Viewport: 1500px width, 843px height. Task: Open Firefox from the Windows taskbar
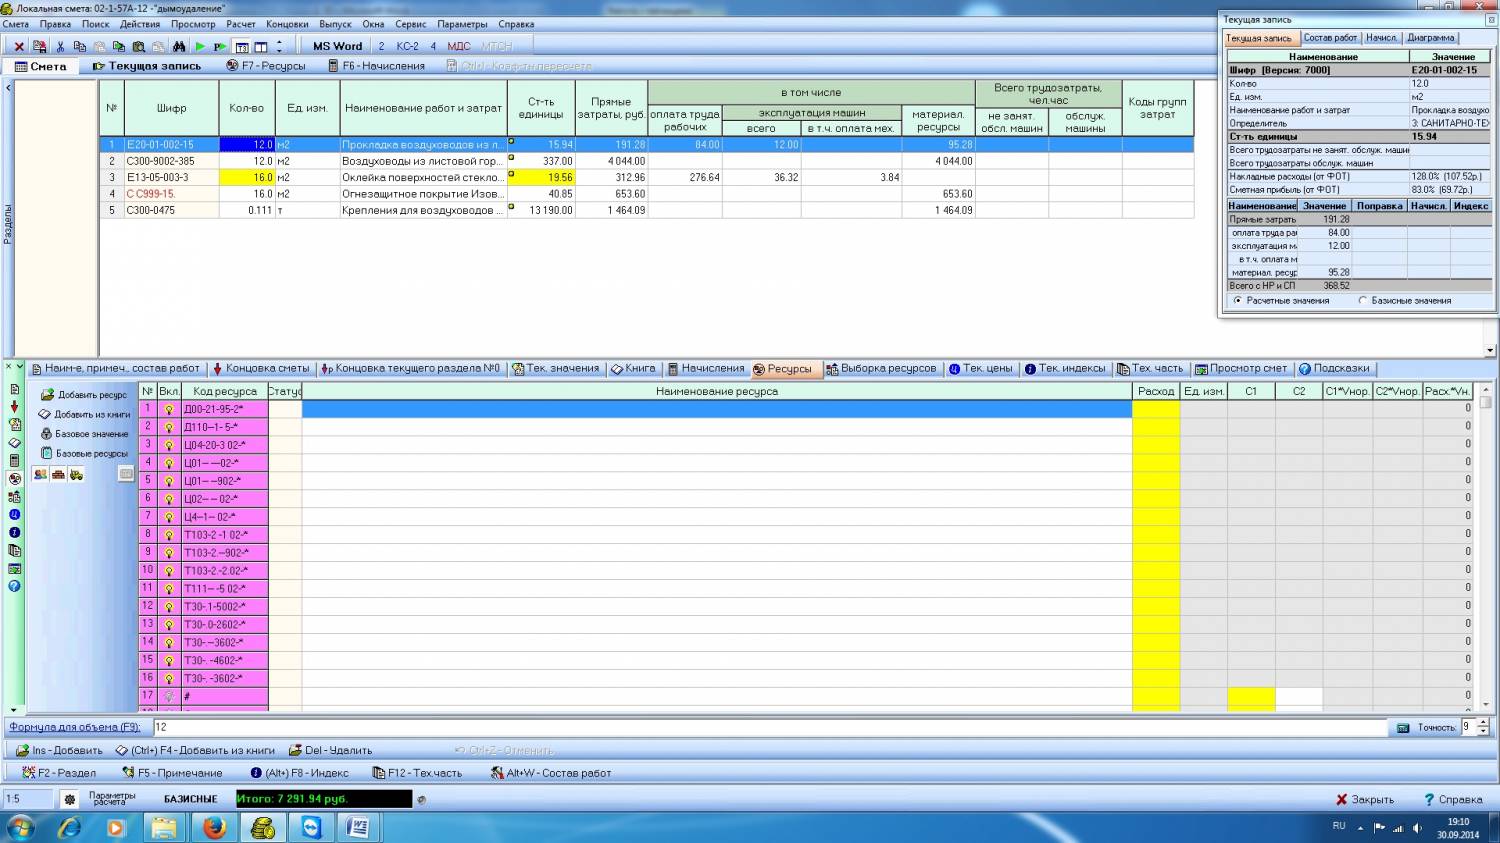[214, 828]
